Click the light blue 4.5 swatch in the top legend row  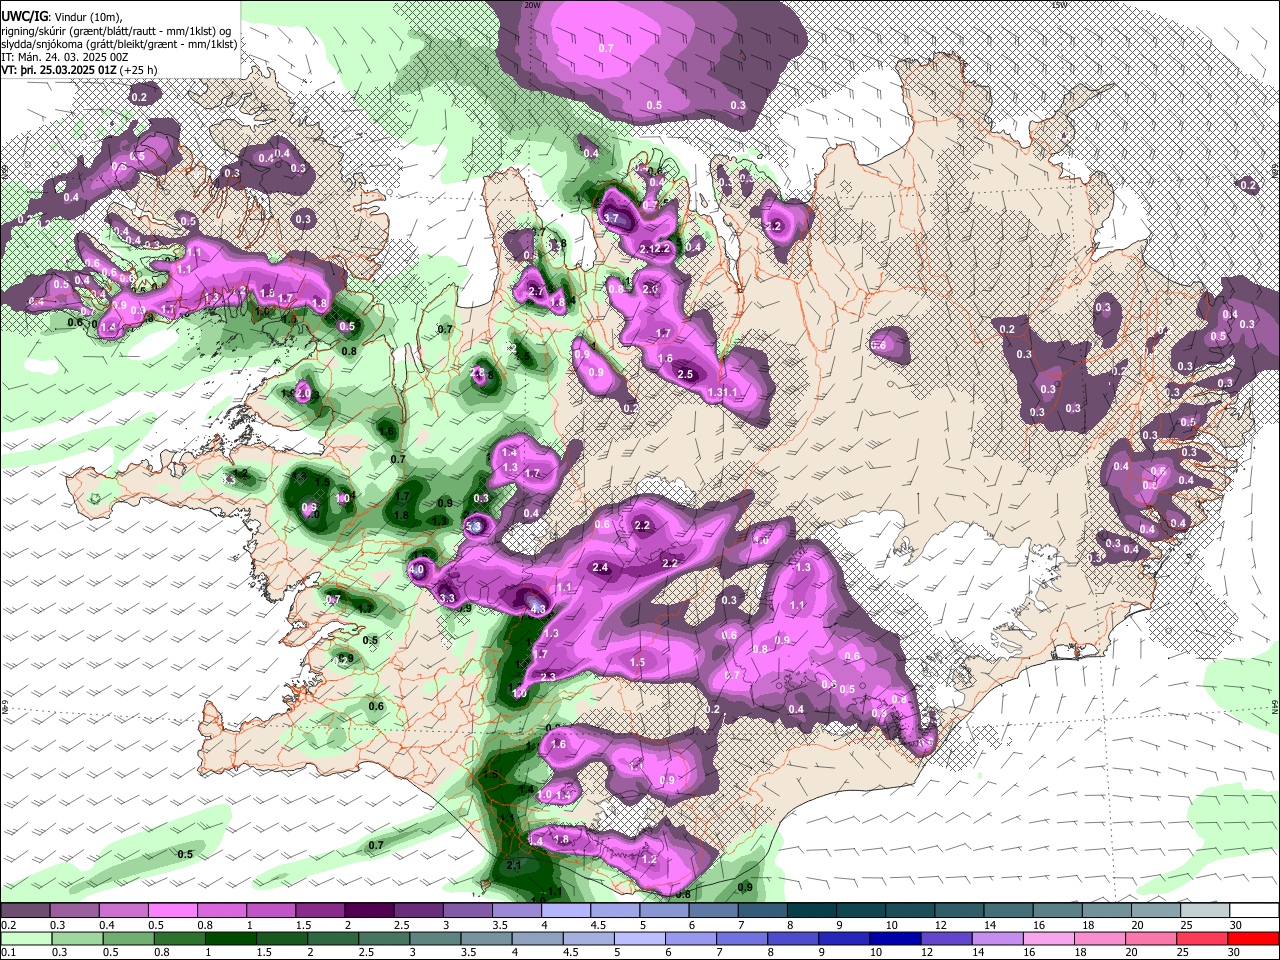click(614, 911)
